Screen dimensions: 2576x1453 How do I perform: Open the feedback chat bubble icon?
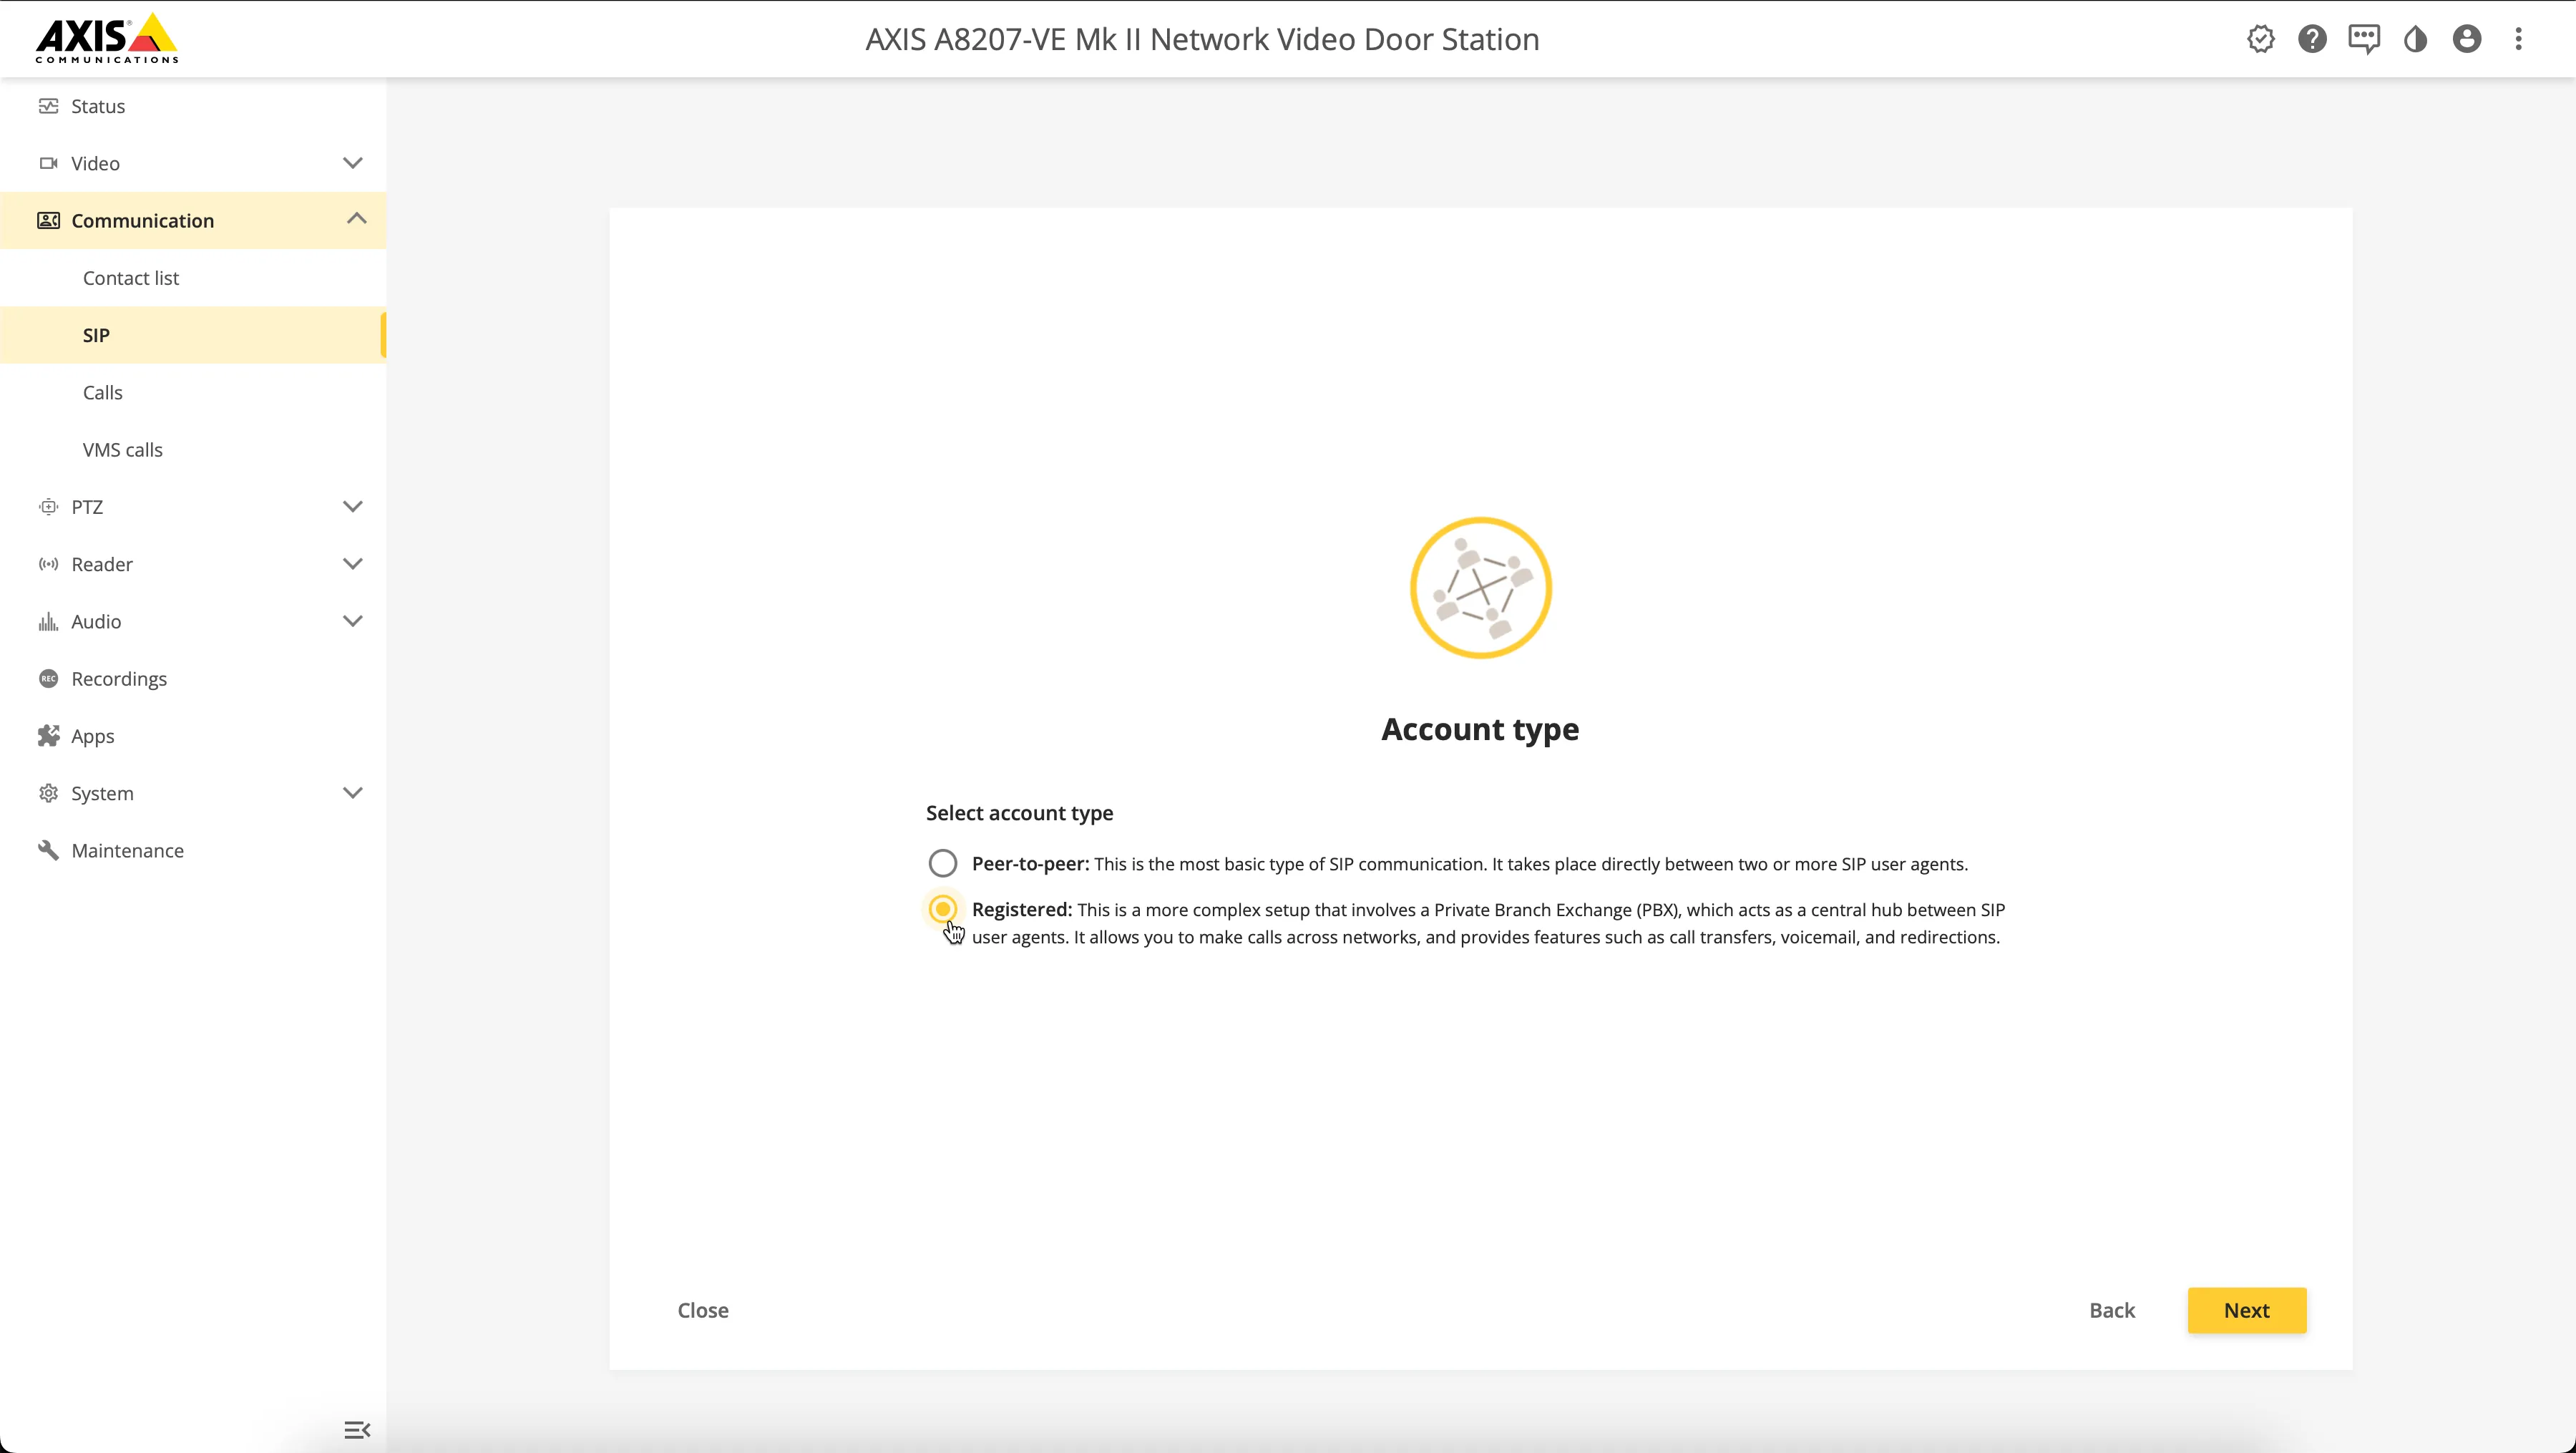(2364, 39)
